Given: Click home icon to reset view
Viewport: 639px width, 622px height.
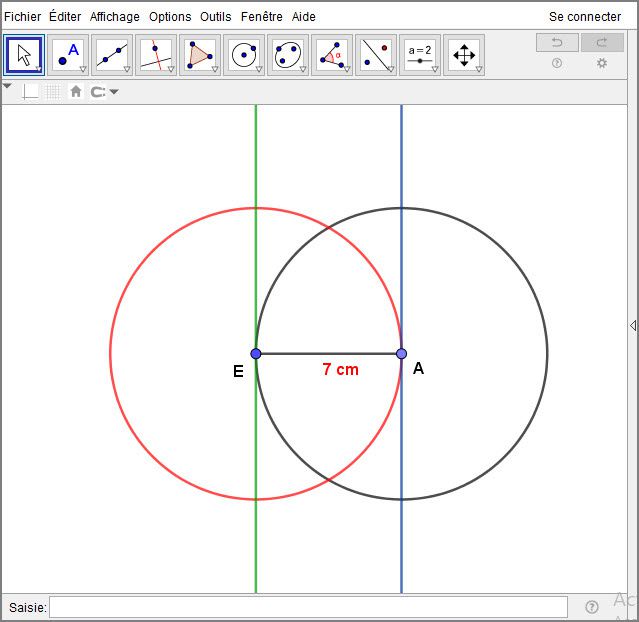Looking at the screenshot, I should tap(76, 91).
